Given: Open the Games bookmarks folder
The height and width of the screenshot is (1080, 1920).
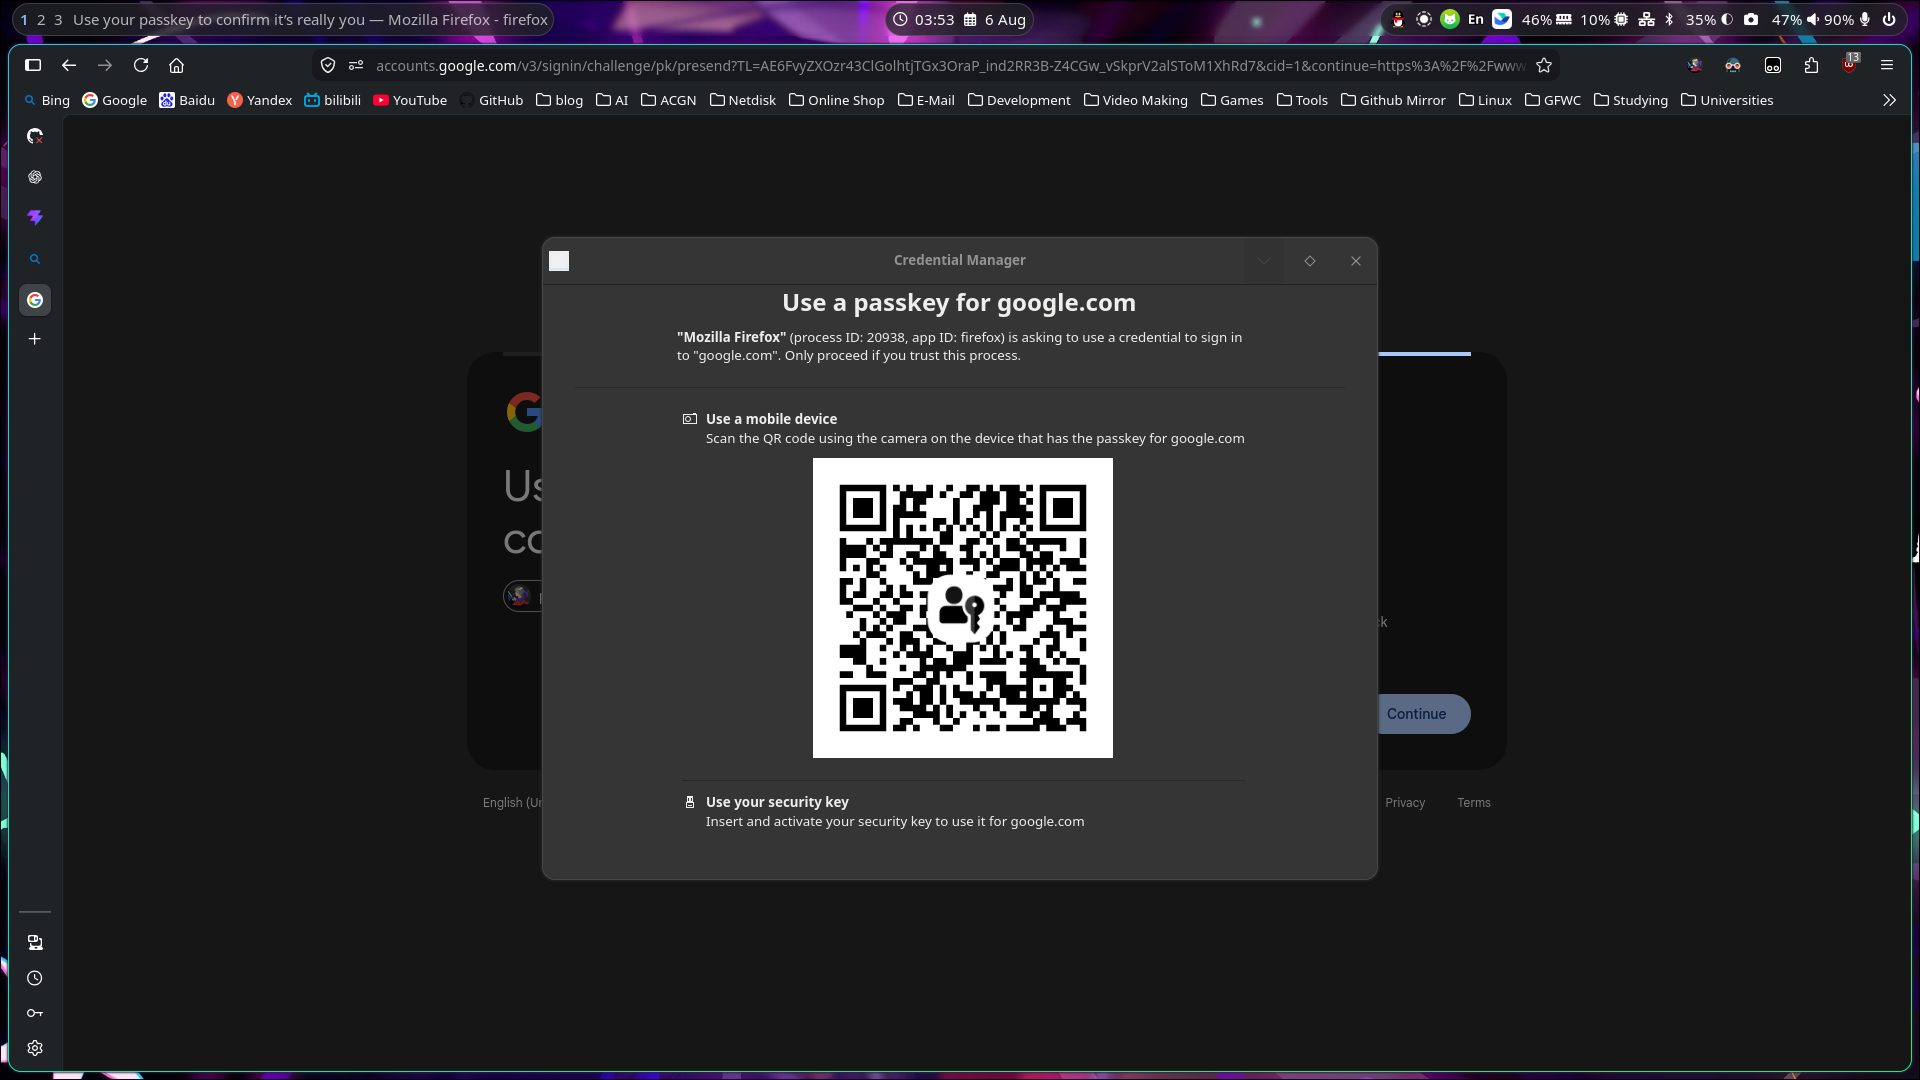Looking at the screenshot, I should tap(1231, 100).
